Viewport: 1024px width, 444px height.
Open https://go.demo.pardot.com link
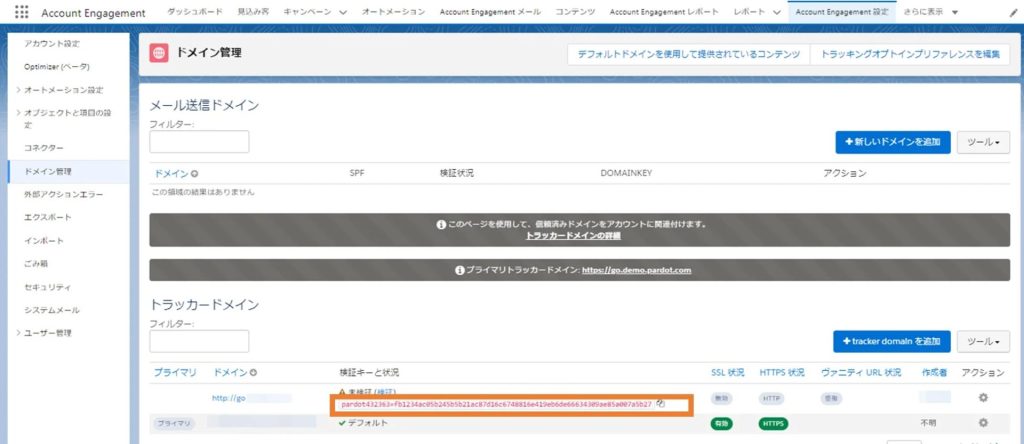(636, 270)
